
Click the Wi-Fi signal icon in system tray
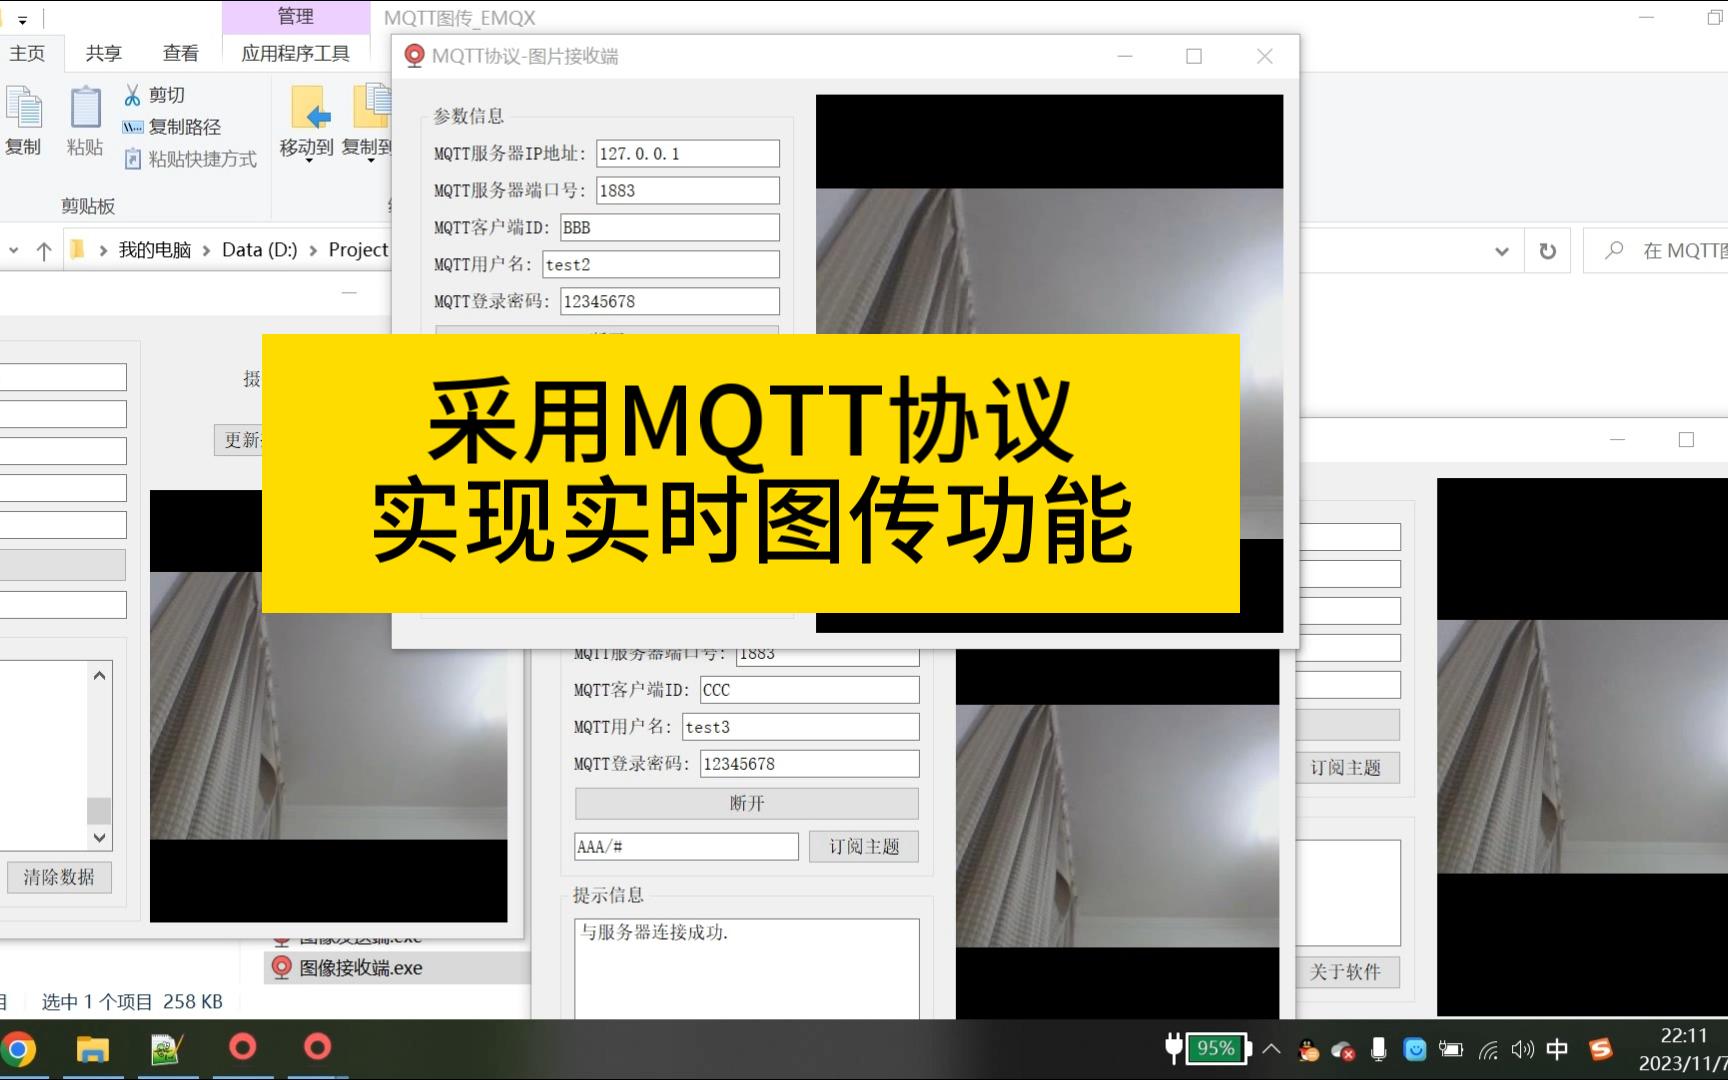[1488, 1049]
